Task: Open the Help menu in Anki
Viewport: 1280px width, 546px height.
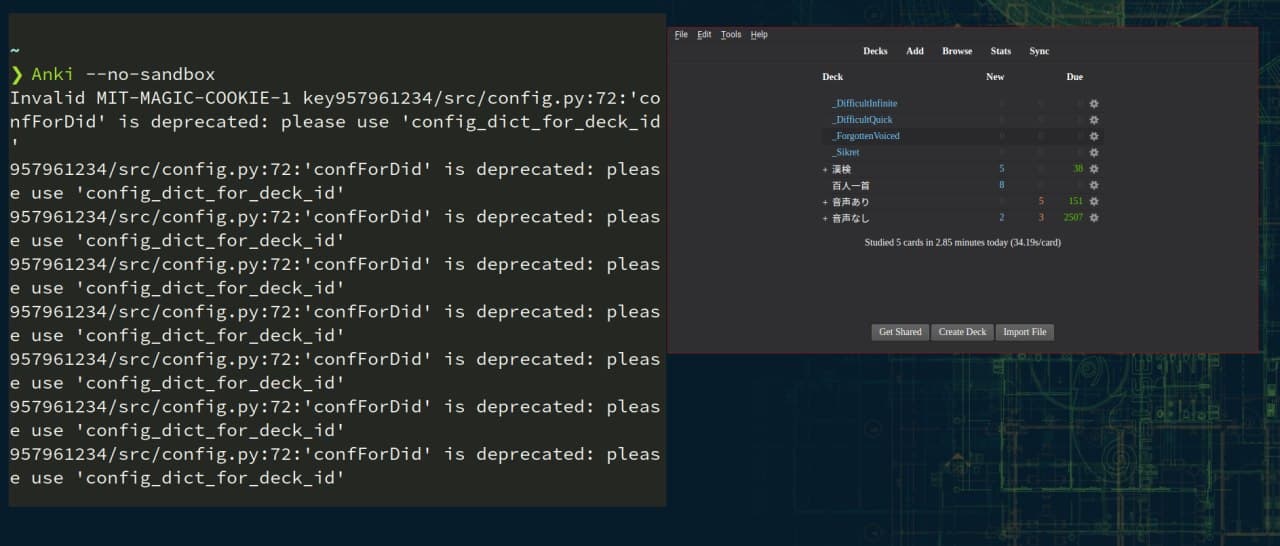Action: (759, 34)
